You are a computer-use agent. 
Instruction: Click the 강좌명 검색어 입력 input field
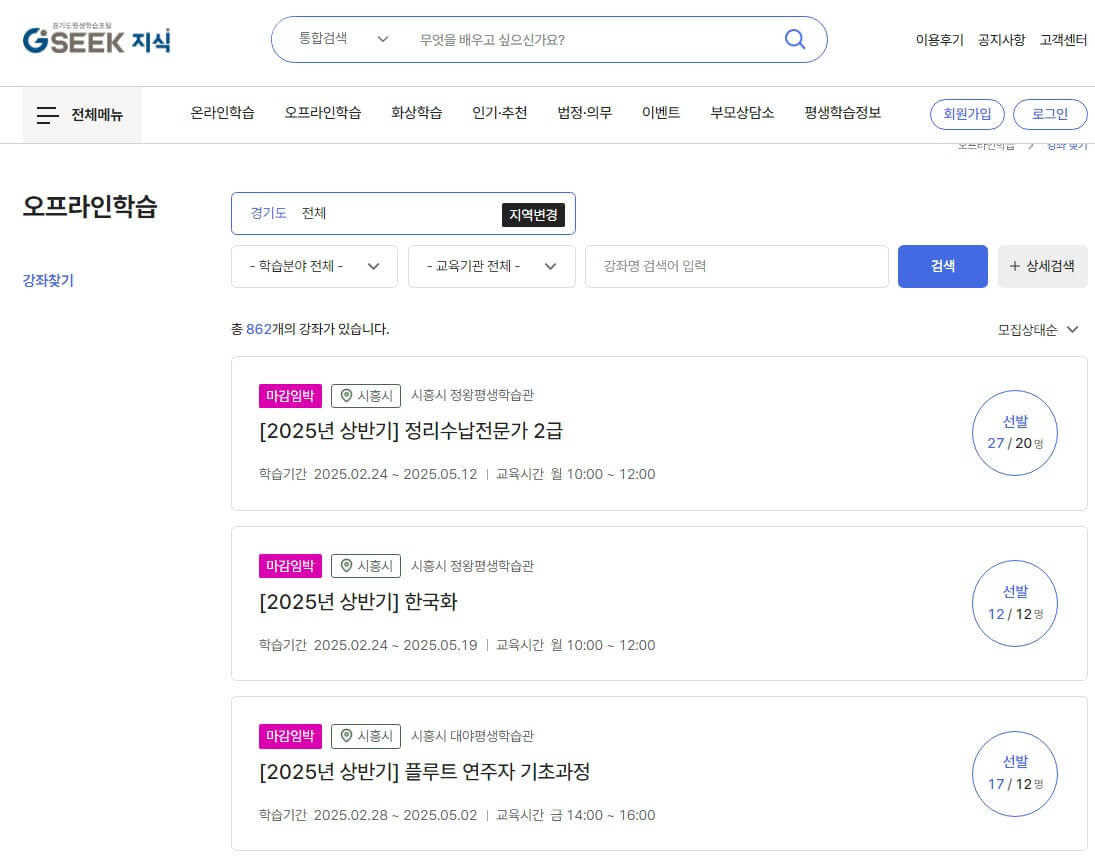(x=736, y=266)
